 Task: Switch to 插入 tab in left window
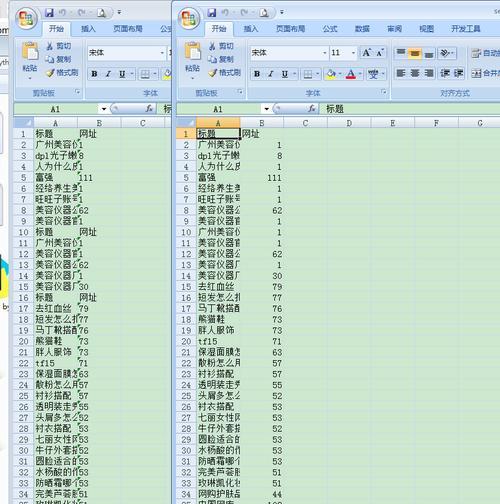tap(88, 29)
